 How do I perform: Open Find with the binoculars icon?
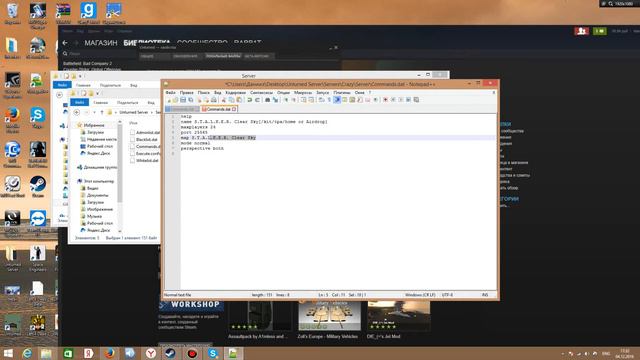(x=267, y=100)
